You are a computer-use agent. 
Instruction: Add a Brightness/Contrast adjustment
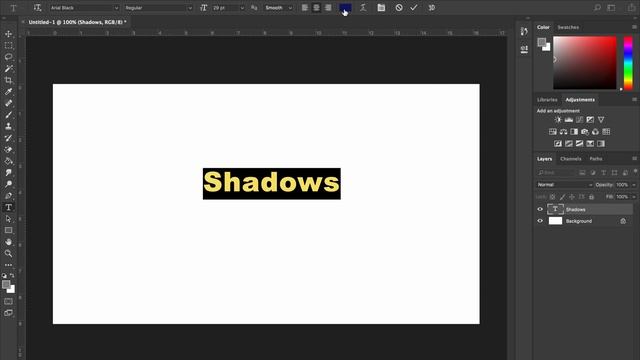click(558, 120)
